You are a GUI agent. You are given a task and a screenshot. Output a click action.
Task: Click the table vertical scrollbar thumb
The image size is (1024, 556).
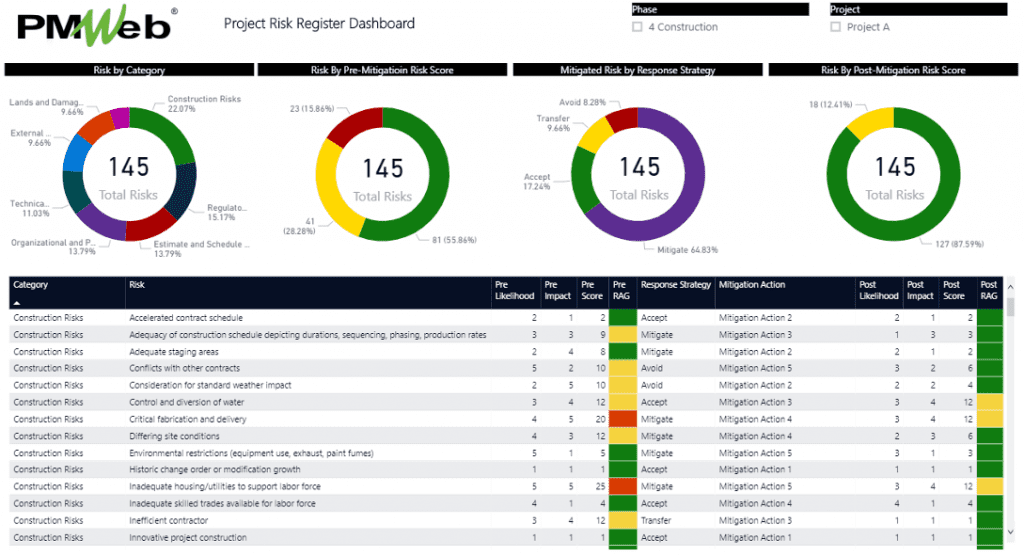click(x=1010, y=306)
